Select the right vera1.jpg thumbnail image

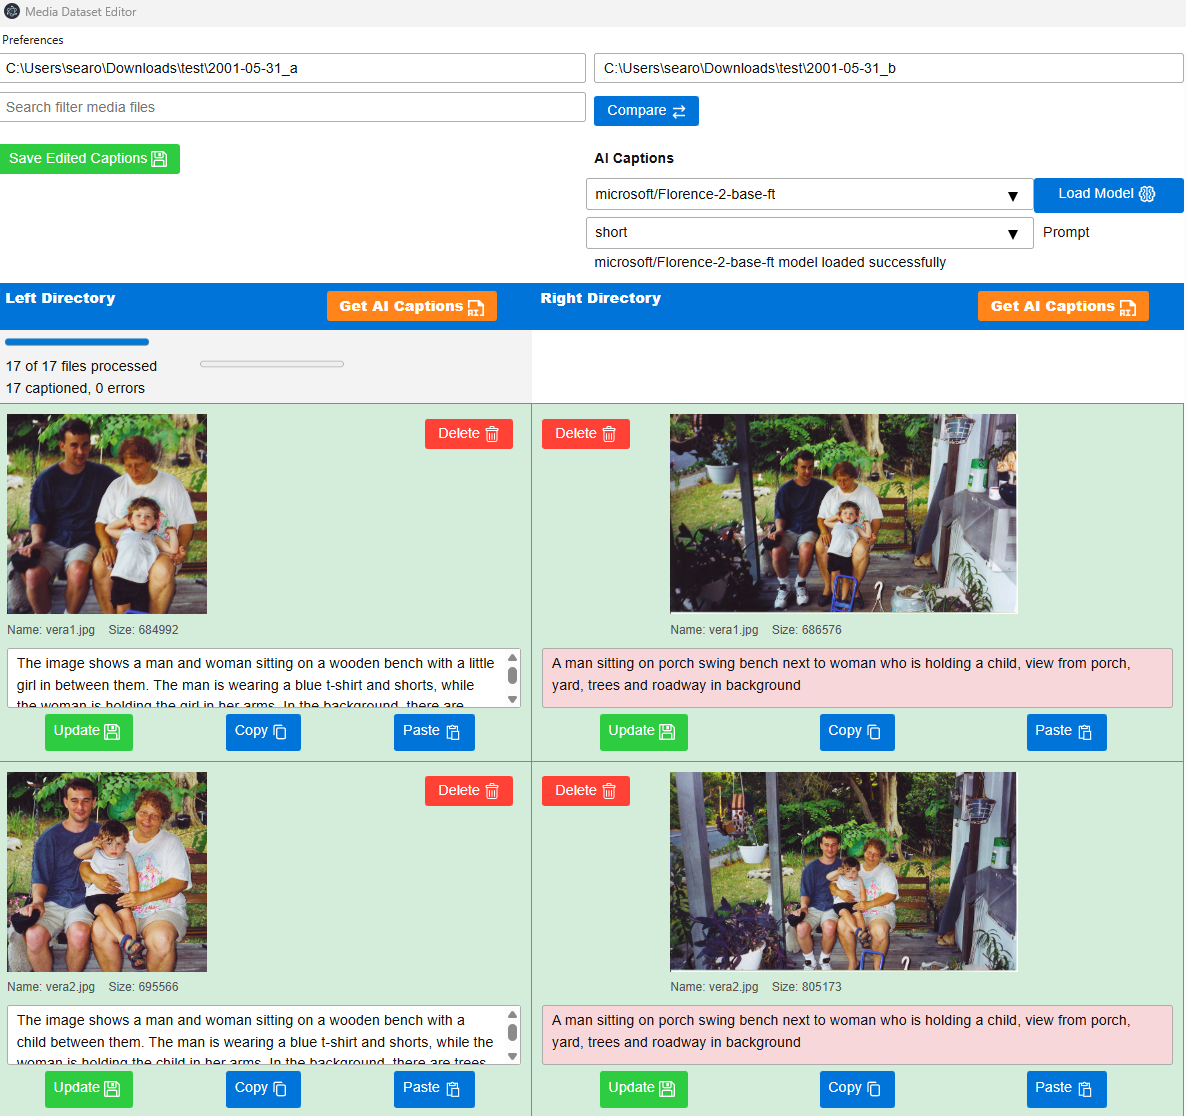click(x=843, y=513)
